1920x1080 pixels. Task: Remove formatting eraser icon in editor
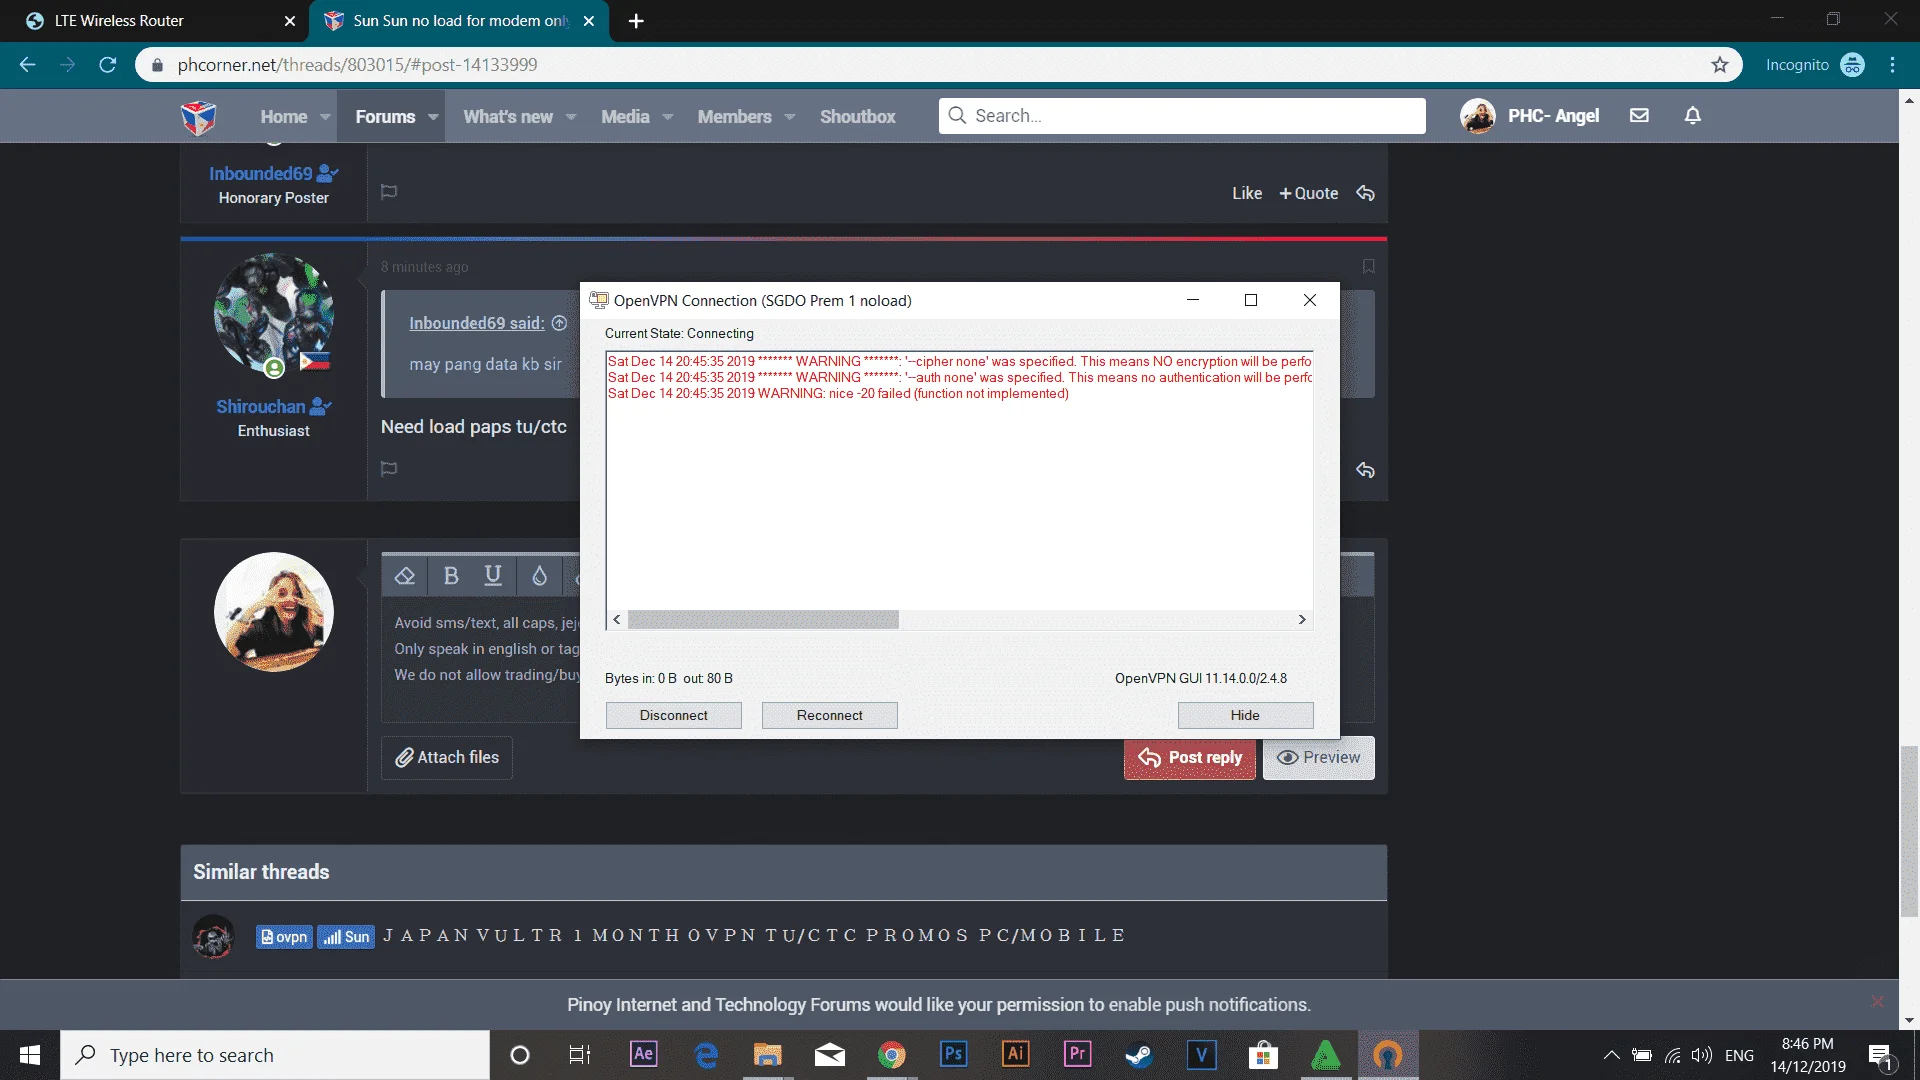point(405,576)
